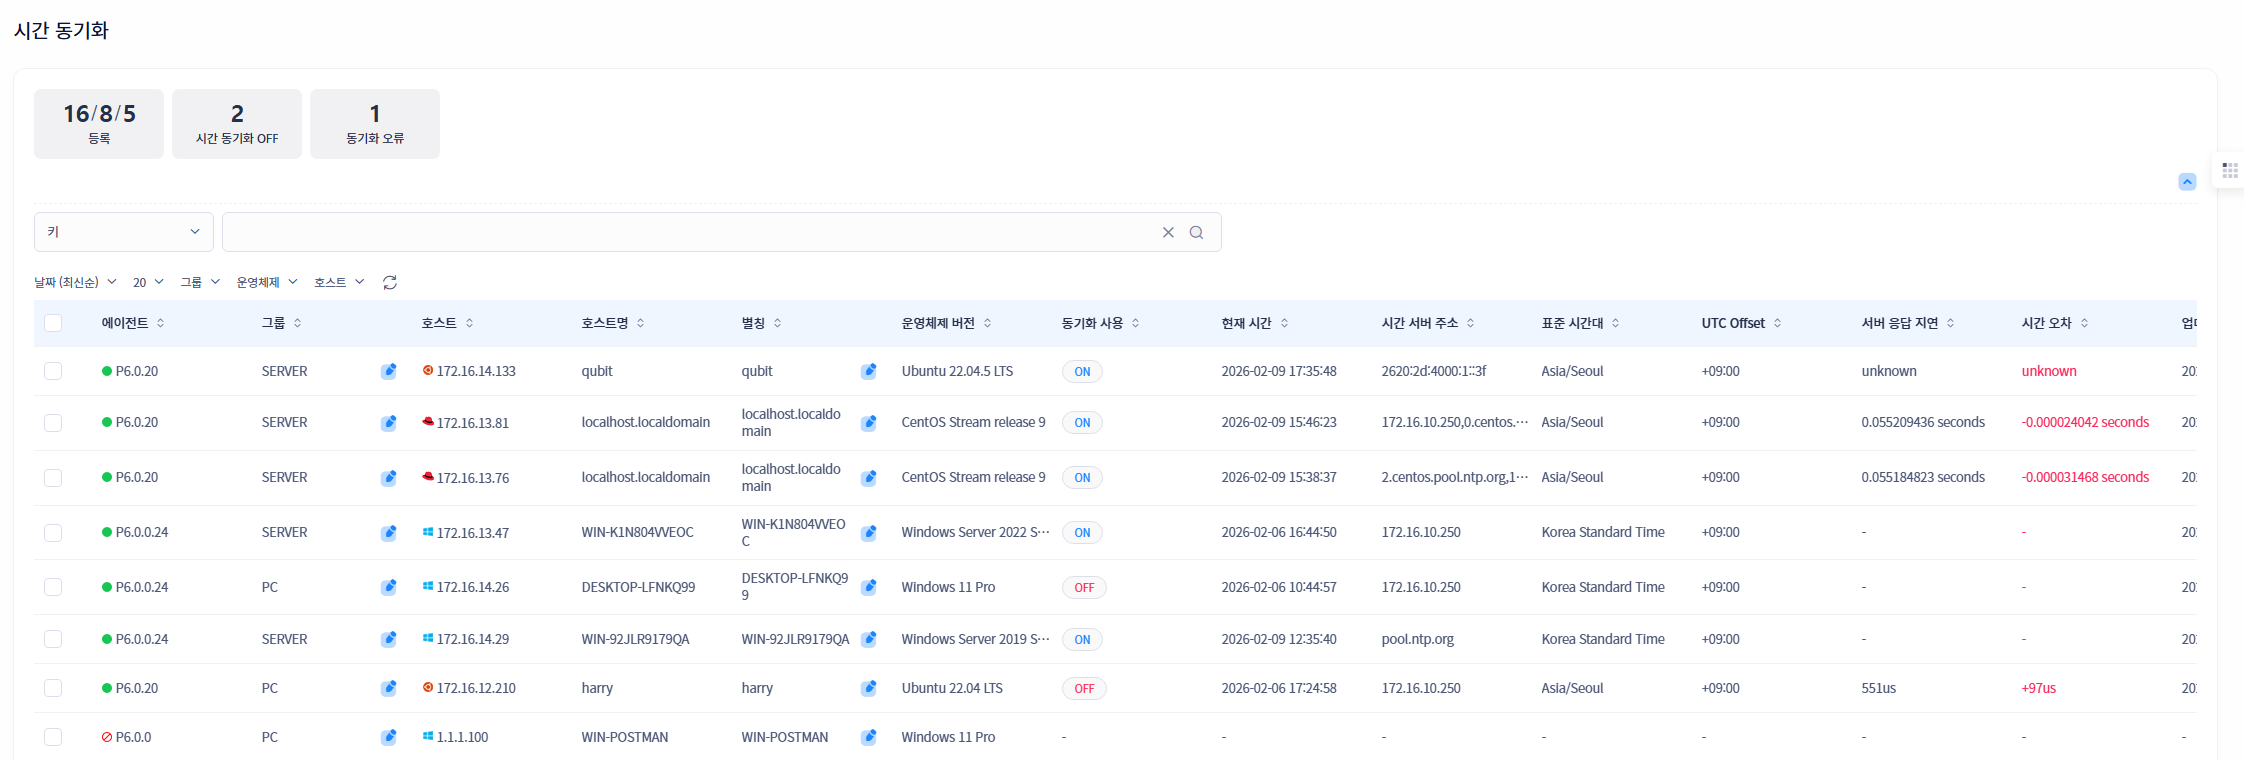This screenshot has height=760, width=2244.
Task: Clear the search field with X icon
Action: [1168, 233]
